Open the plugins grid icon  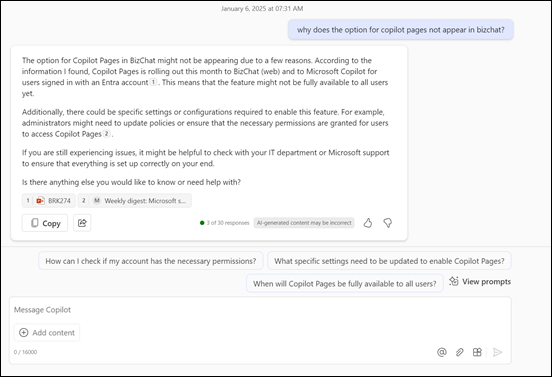click(x=477, y=352)
